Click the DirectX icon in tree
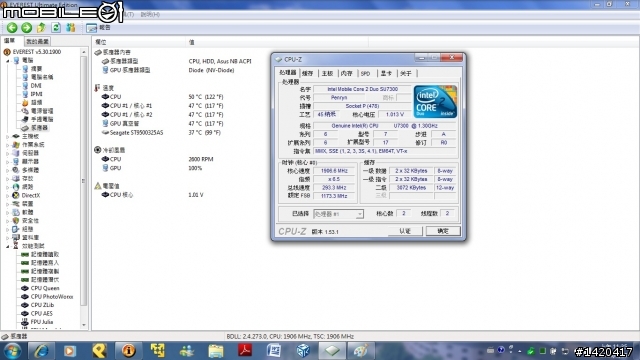Image resolution: width=640 pixels, height=360 pixels. [16, 195]
